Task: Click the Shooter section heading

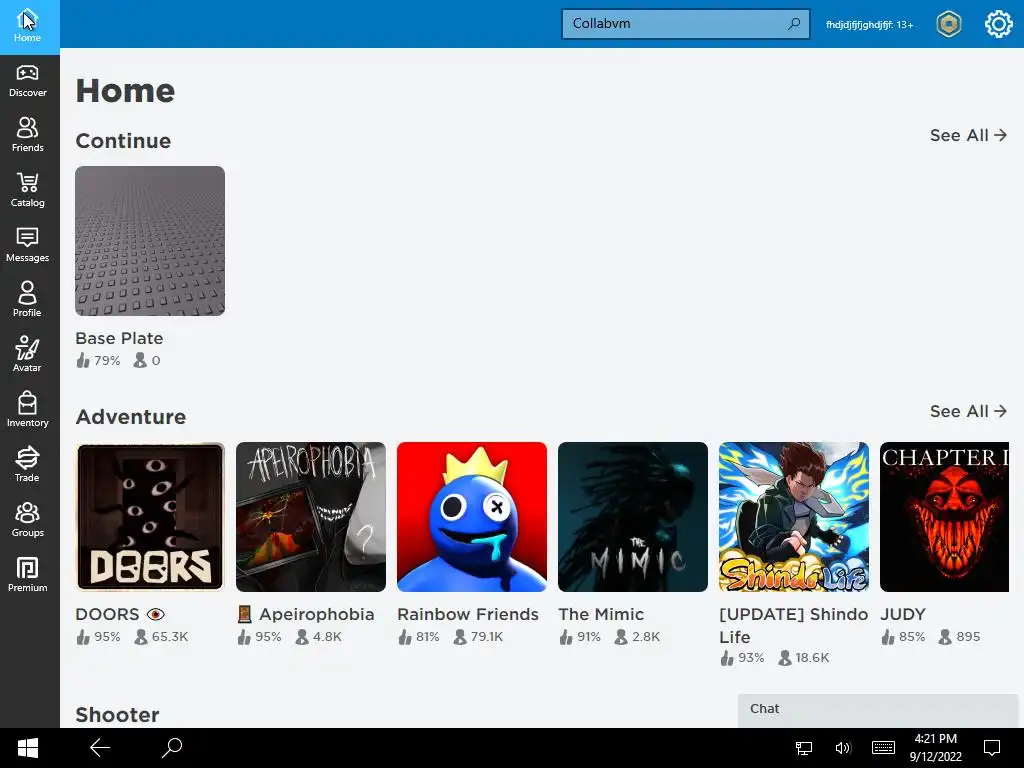Action: click(x=118, y=715)
